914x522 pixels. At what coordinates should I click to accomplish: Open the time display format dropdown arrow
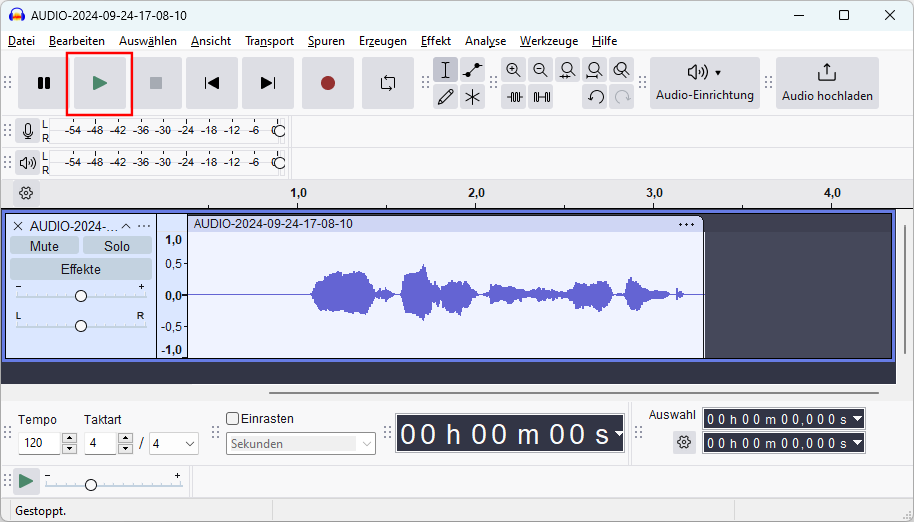[x=618, y=433]
